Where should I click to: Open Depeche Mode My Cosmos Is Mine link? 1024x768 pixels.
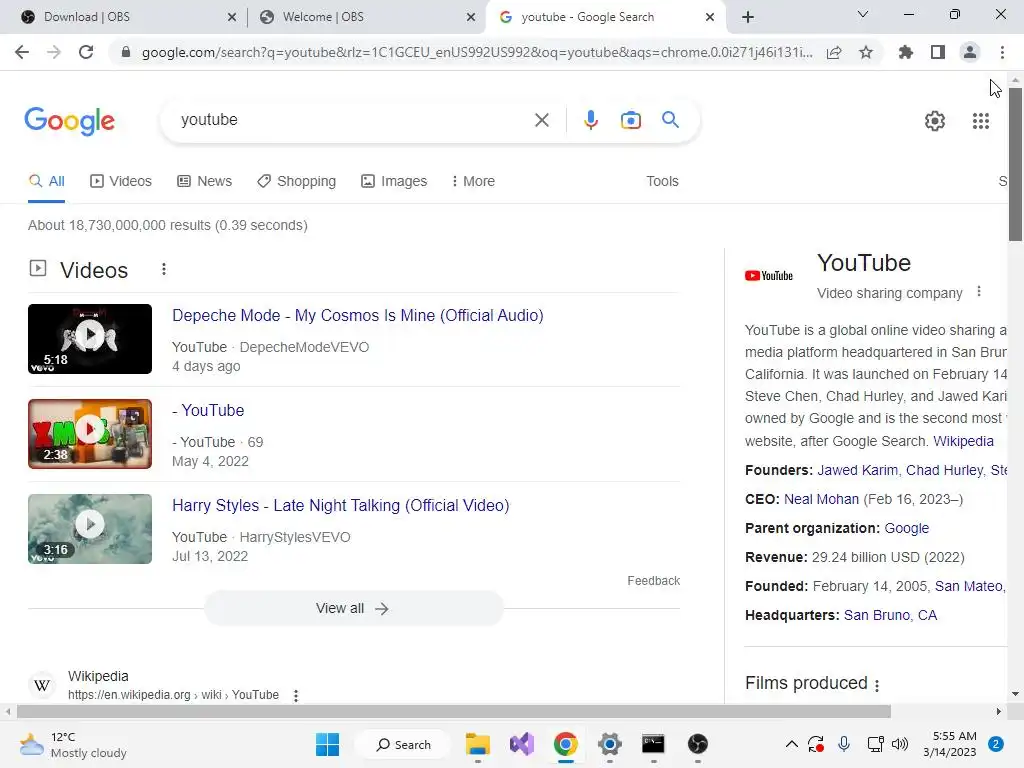(358, 315)
